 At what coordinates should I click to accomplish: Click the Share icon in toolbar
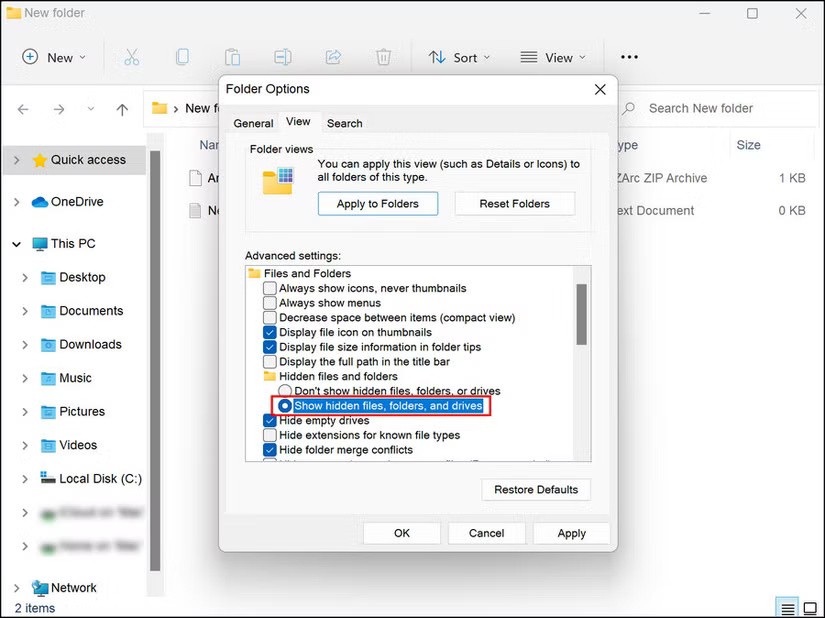tap(334, 57)
